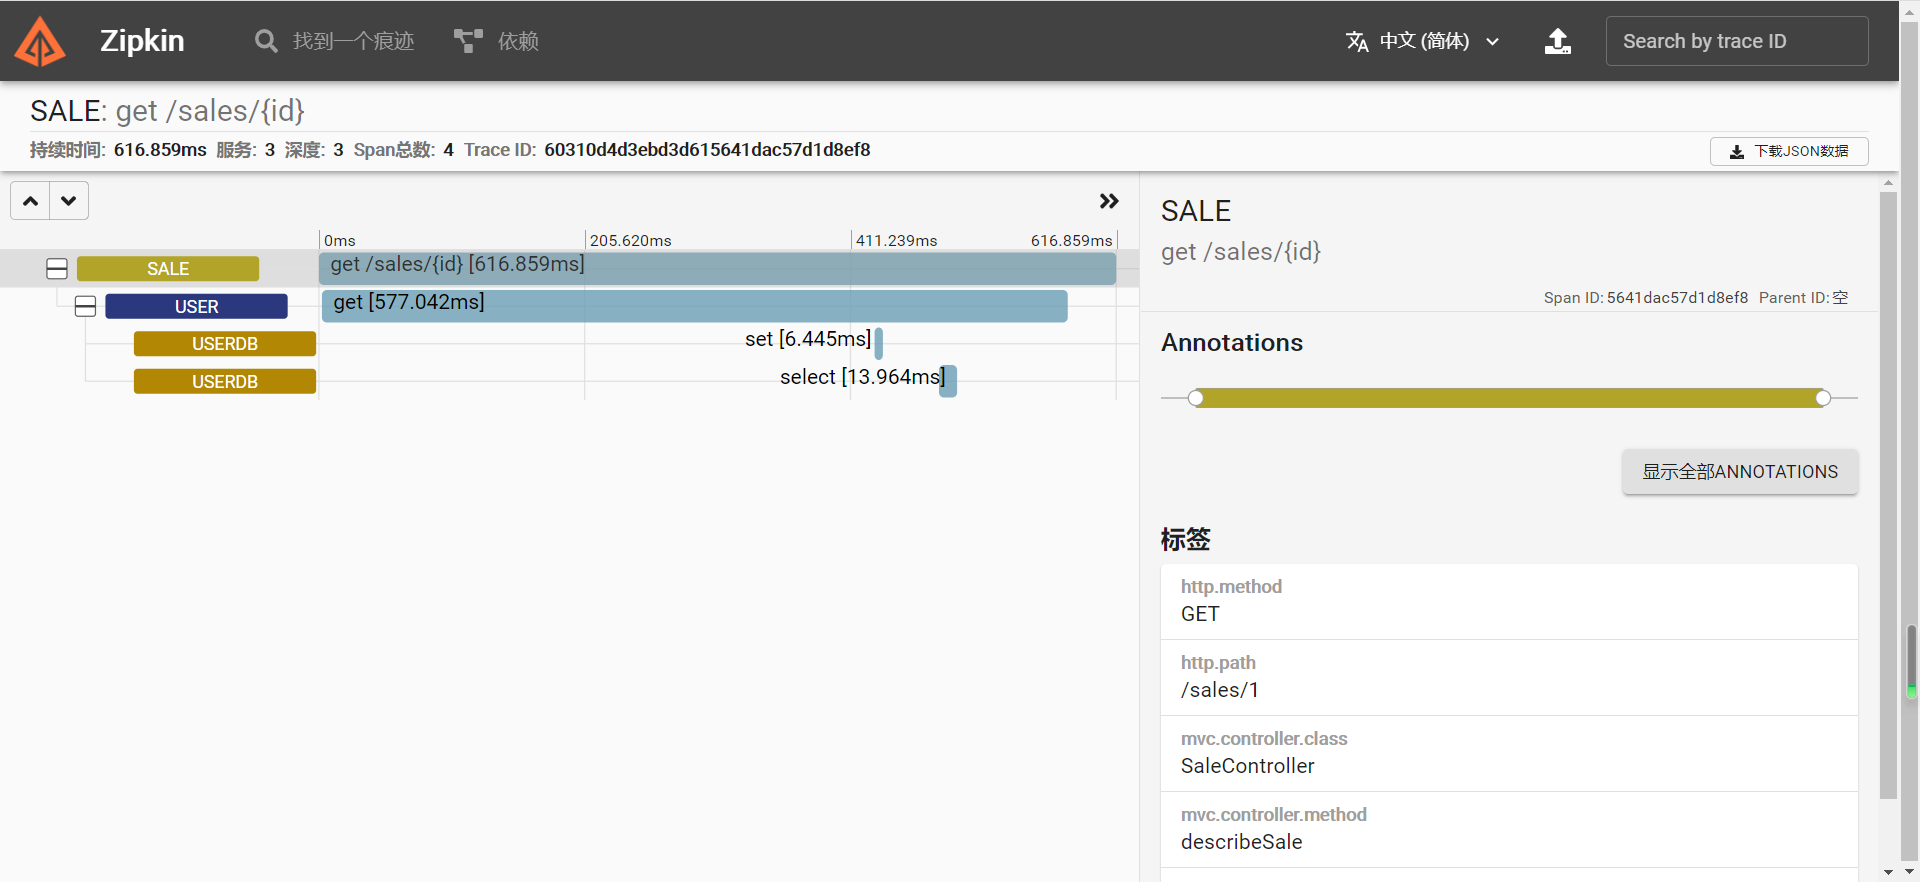Collapse the USER span tree node
Image resolution: width=1920 pixels, height=882 pixels.
pos(86,307)
